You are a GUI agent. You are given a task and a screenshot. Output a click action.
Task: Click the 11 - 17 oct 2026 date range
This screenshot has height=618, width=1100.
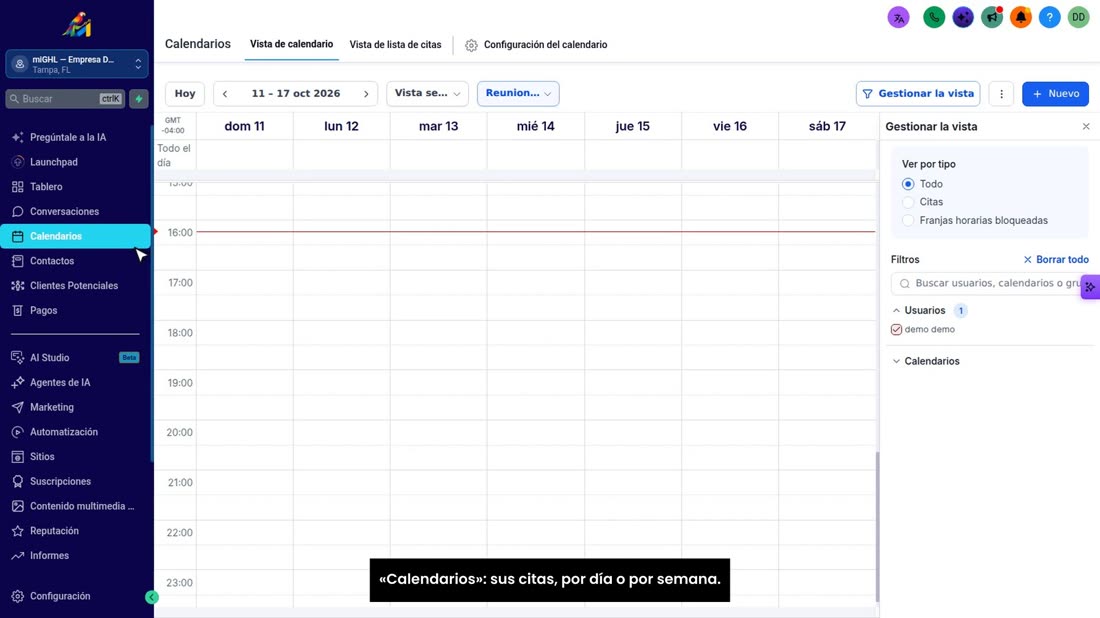295,94
